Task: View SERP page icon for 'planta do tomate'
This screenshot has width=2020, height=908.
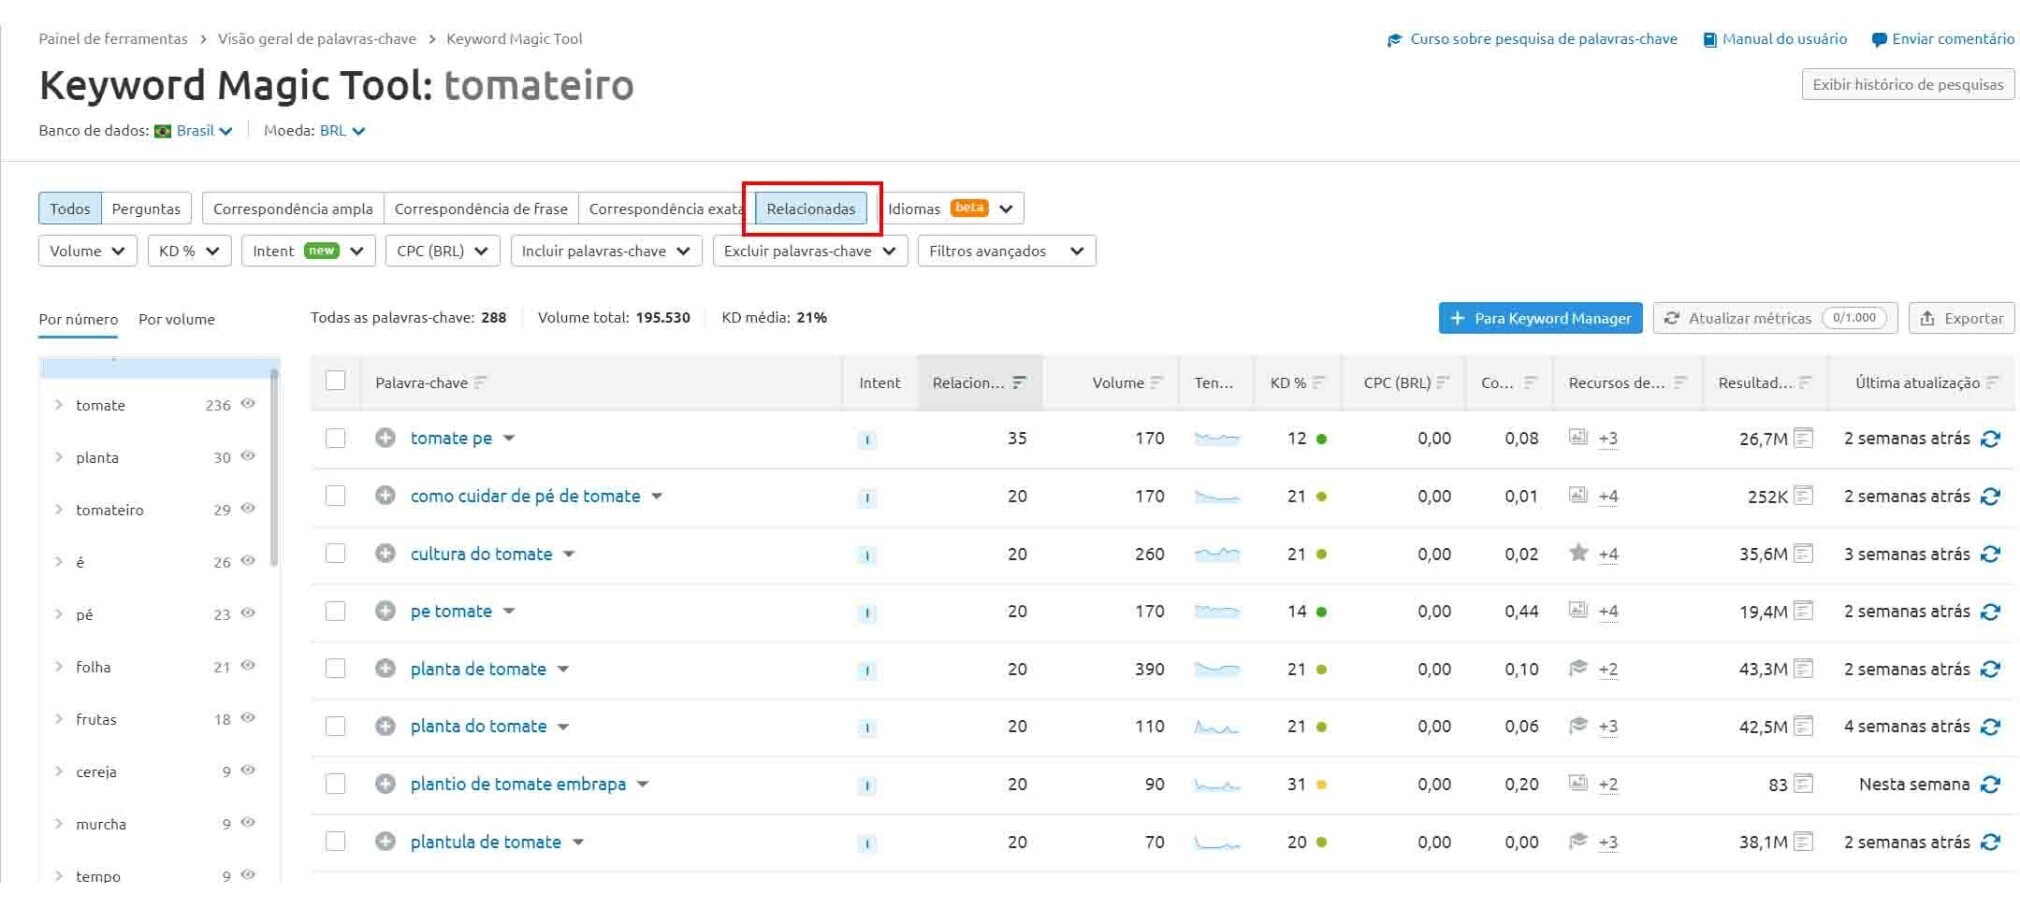Action: coord(1803,726)
